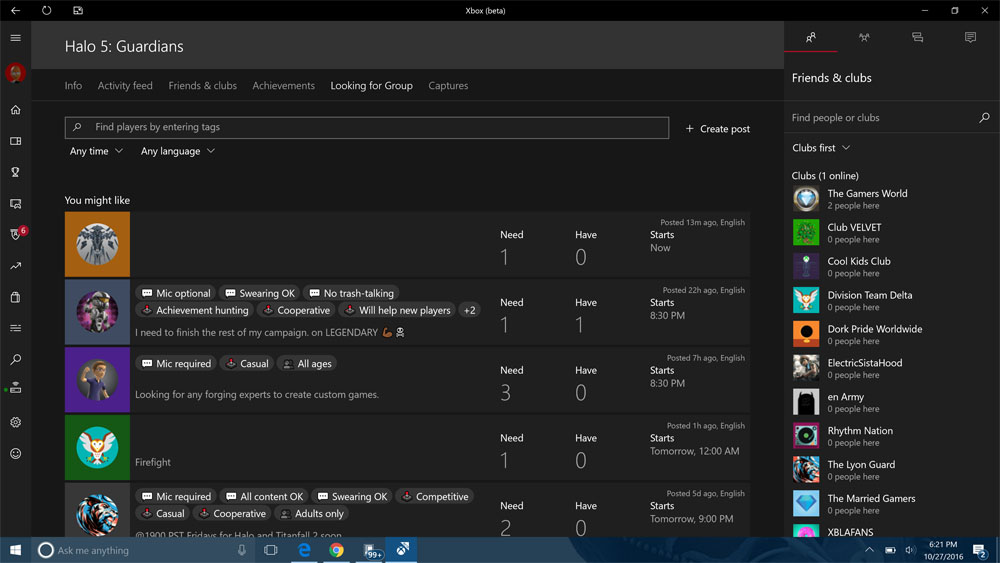Click the +2 more tags chip
The image size is (1000, 563).
(469, 311)
